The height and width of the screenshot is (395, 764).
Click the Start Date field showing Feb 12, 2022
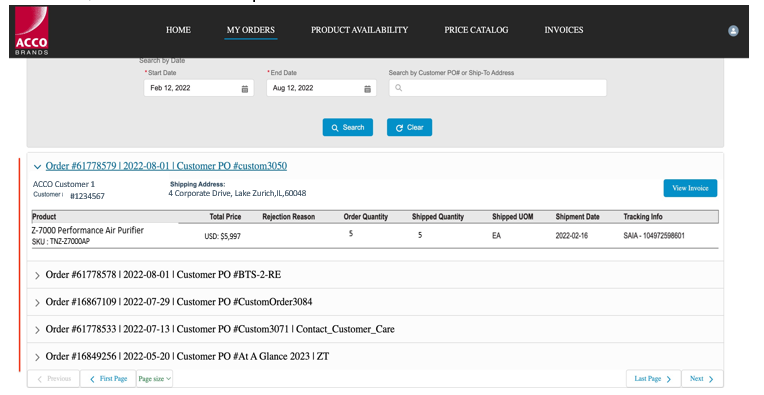199,88
